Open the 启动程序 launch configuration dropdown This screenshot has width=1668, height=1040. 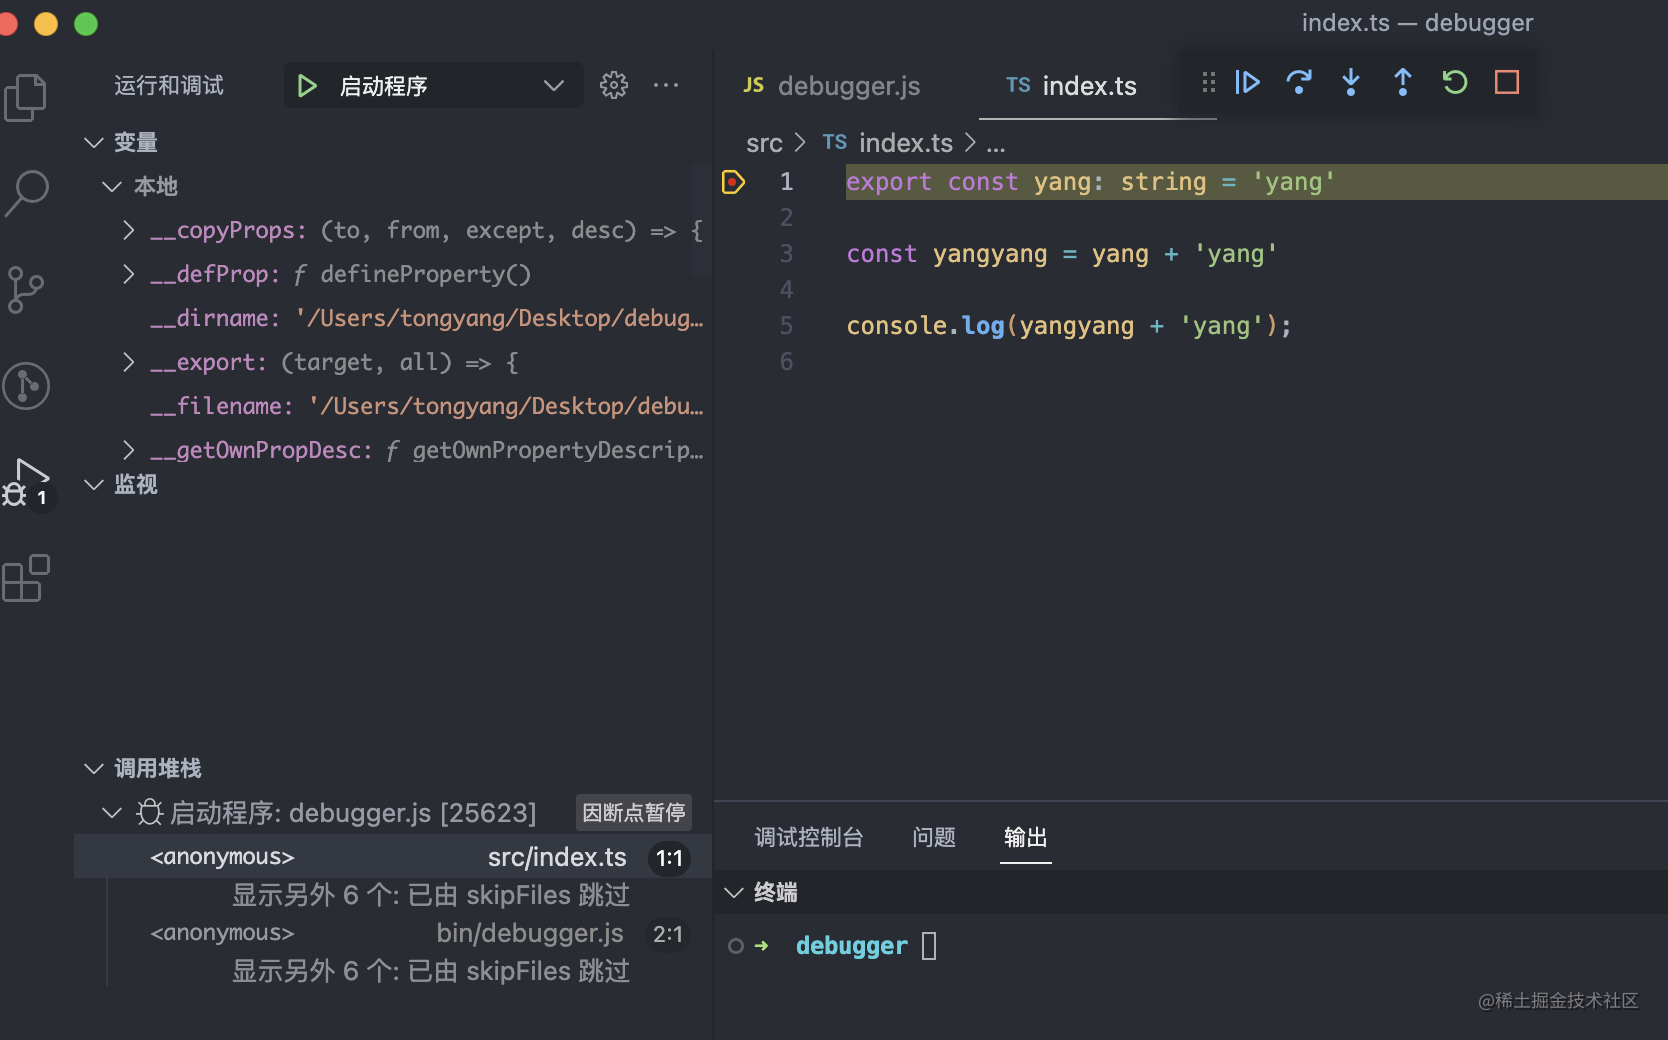coord(553,86)
